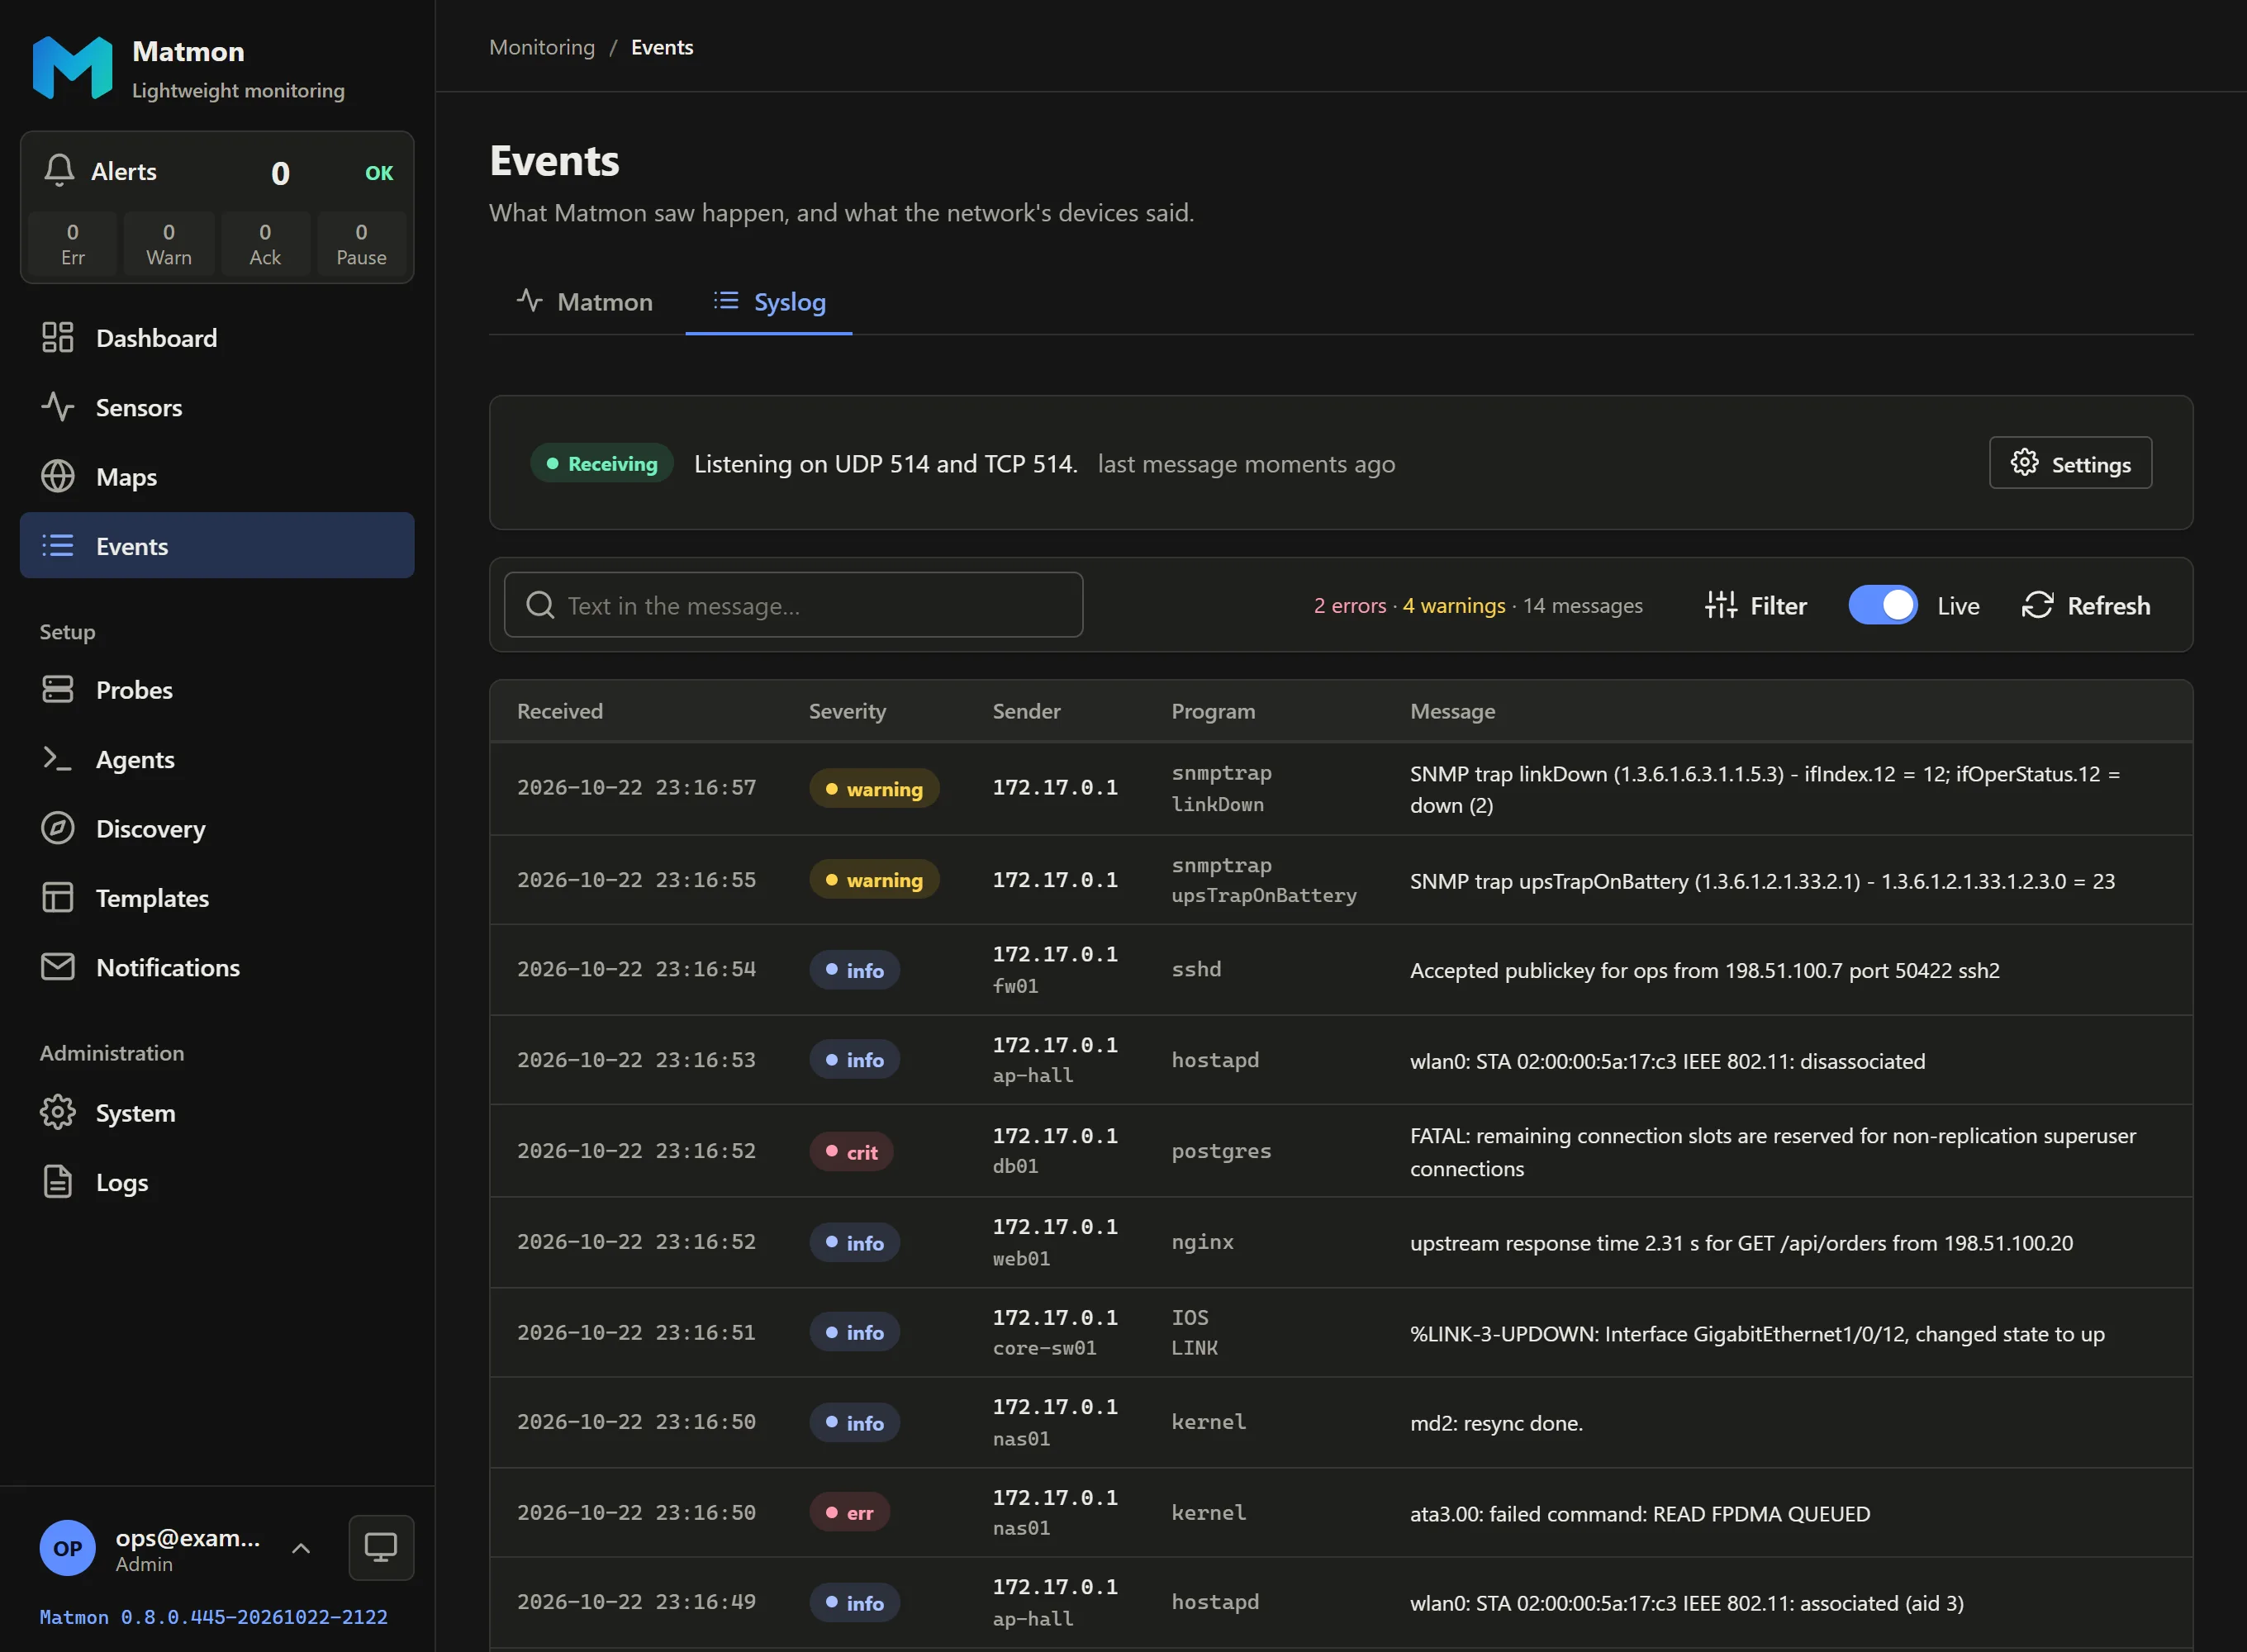2247x1652 pixels.
Task: Click the Ack alert counter
Action: 265,244
